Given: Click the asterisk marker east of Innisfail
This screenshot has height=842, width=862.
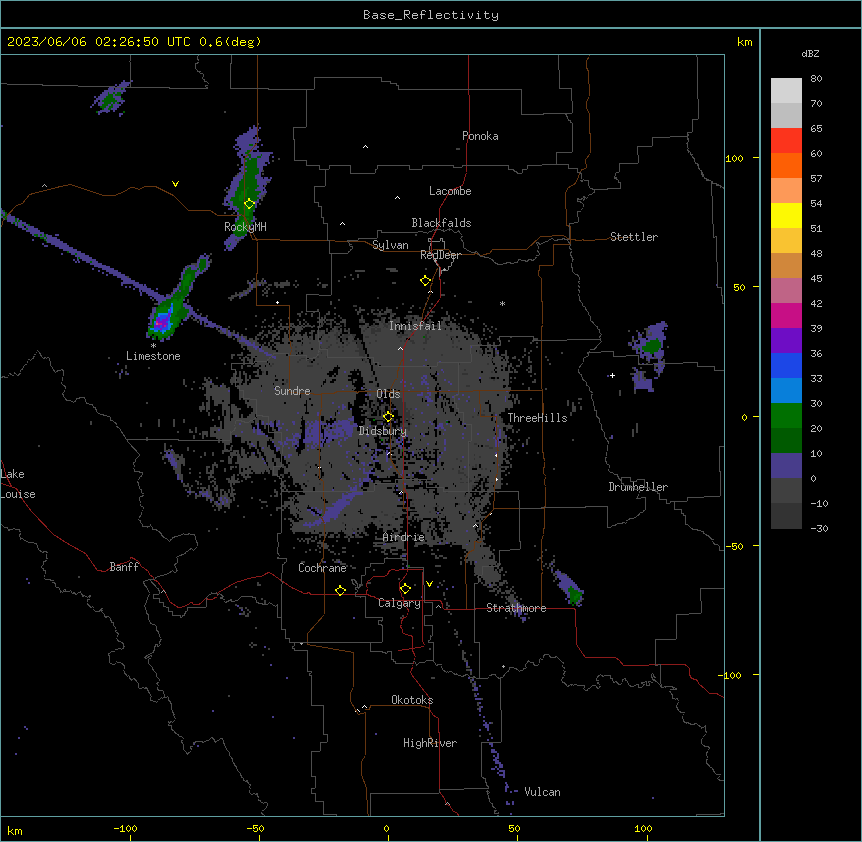Looking at the screenshot, I should coord(502,303).
